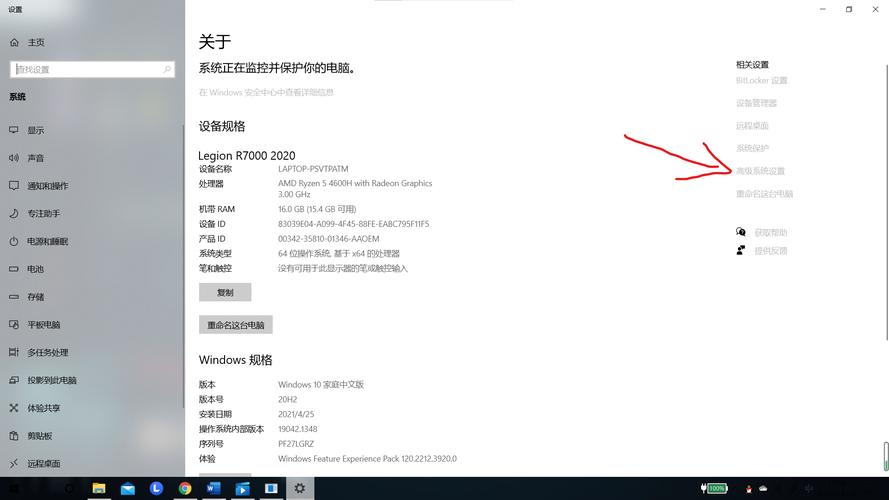Open 存储 storage settings icon

[14, 296]
